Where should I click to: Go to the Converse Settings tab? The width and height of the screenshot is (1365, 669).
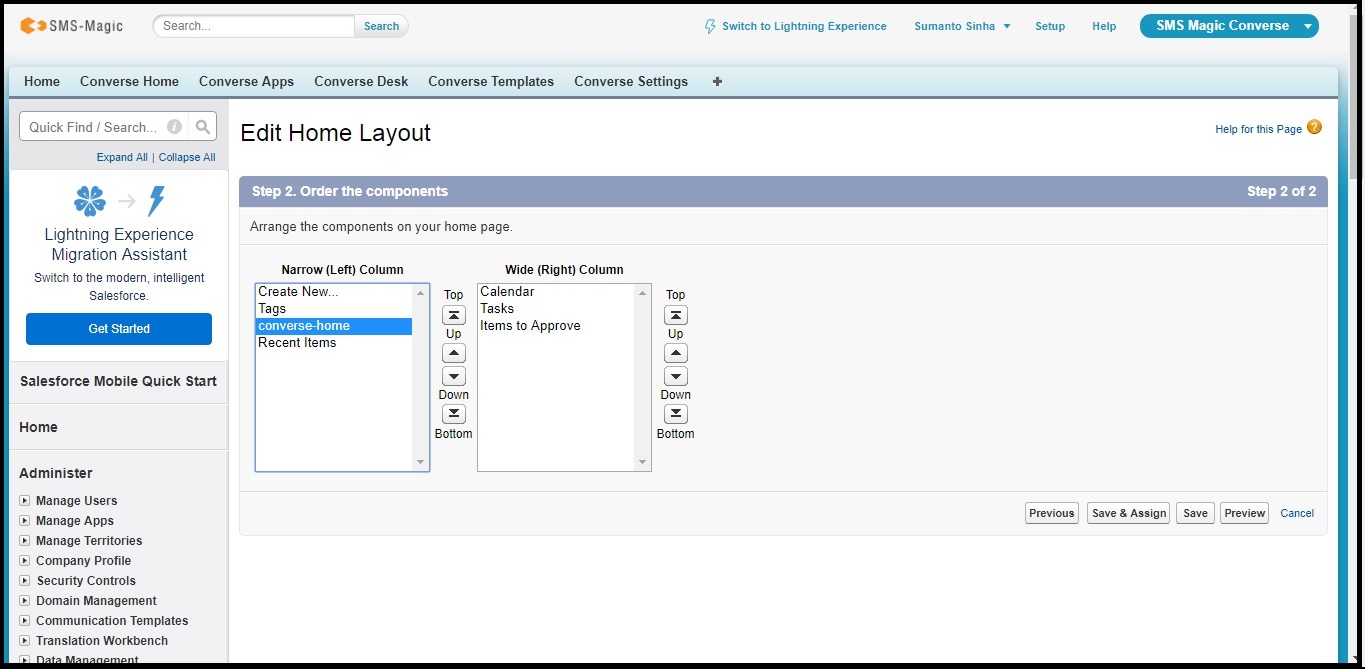[x=631, y=82]
